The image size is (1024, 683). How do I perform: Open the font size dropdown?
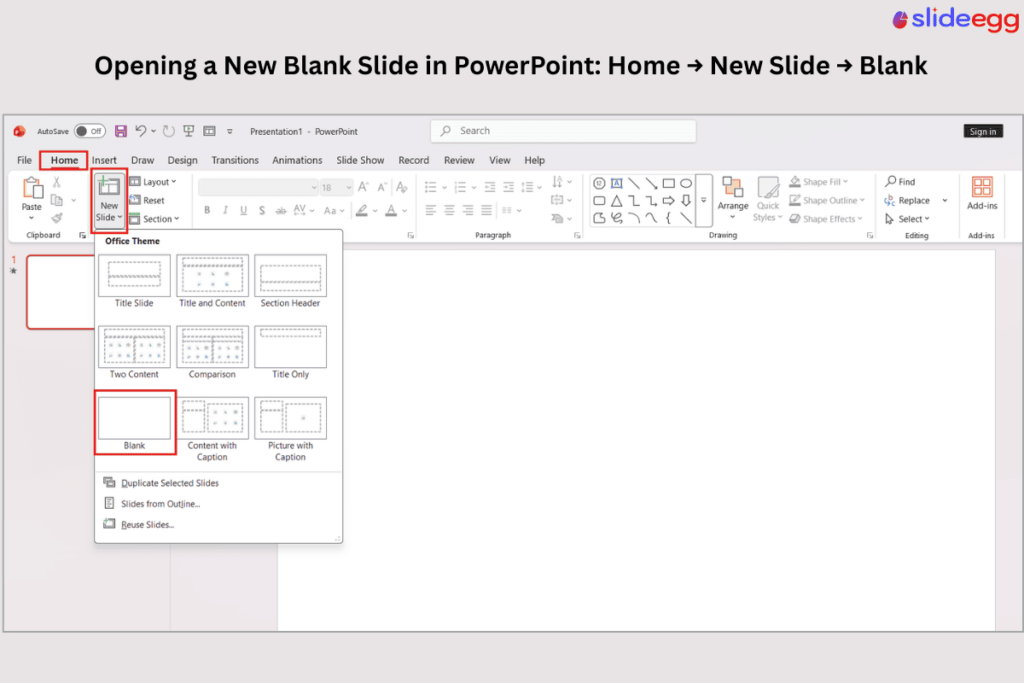click(x=349, y=187)
